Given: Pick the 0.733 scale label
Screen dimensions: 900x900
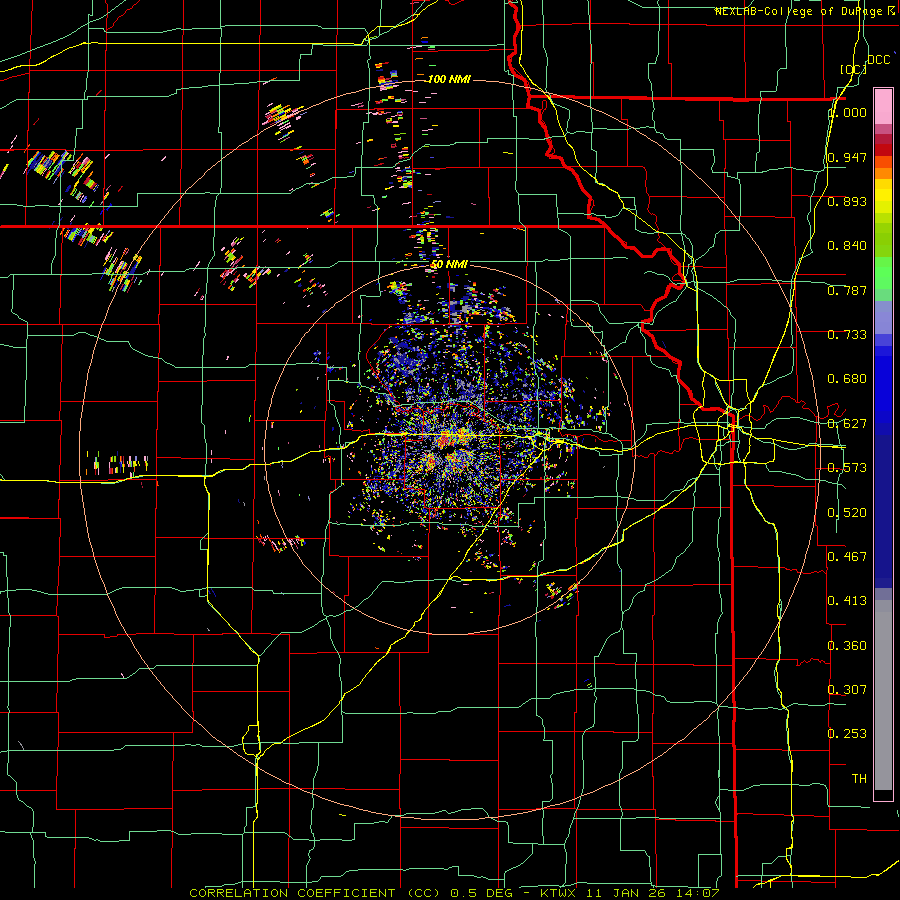Looking at the screenshot, I should pos(847,335).
